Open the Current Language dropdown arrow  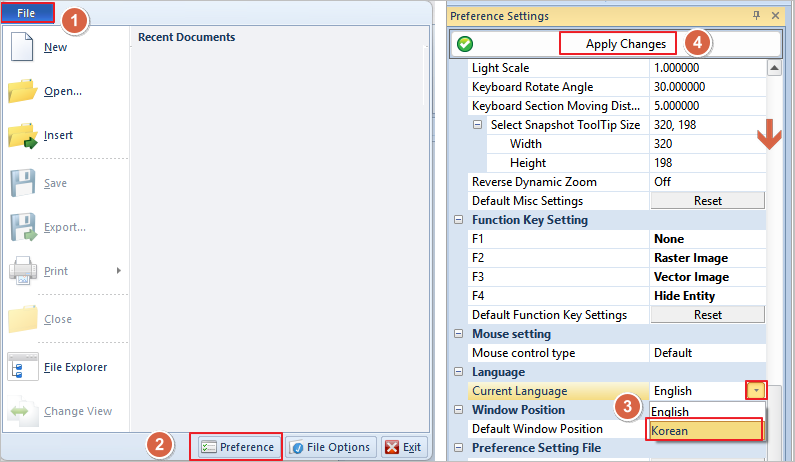pyautogui.click(x=756, y=391)
